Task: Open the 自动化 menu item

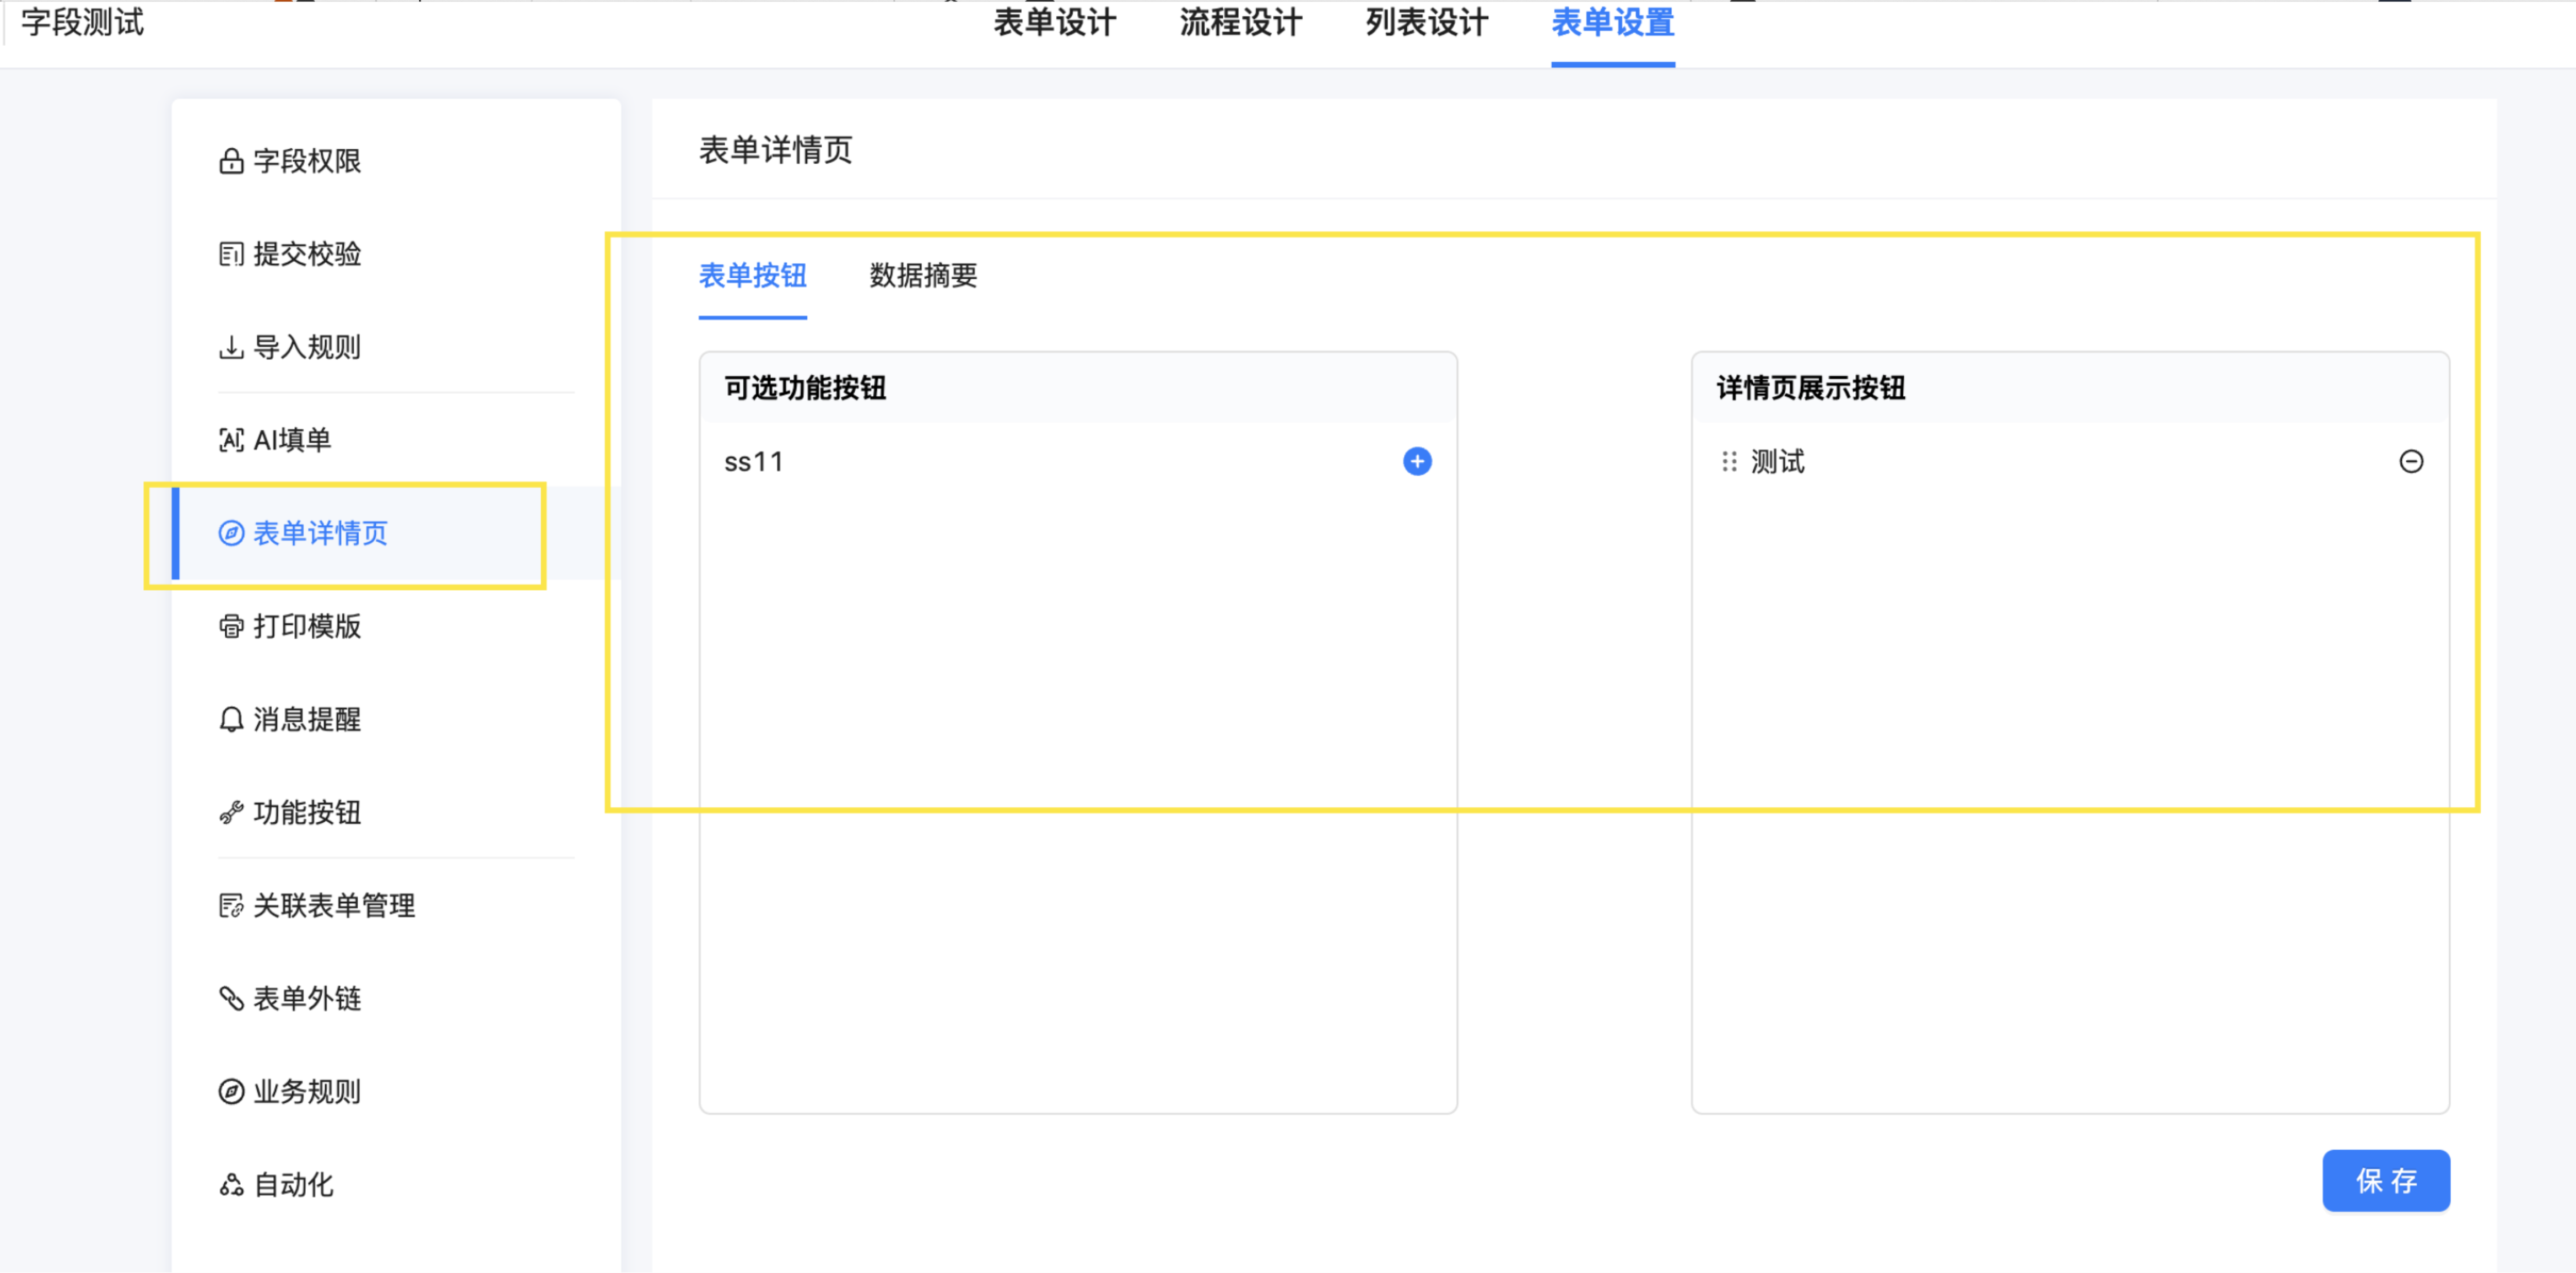Action: tap(293, 1184)
